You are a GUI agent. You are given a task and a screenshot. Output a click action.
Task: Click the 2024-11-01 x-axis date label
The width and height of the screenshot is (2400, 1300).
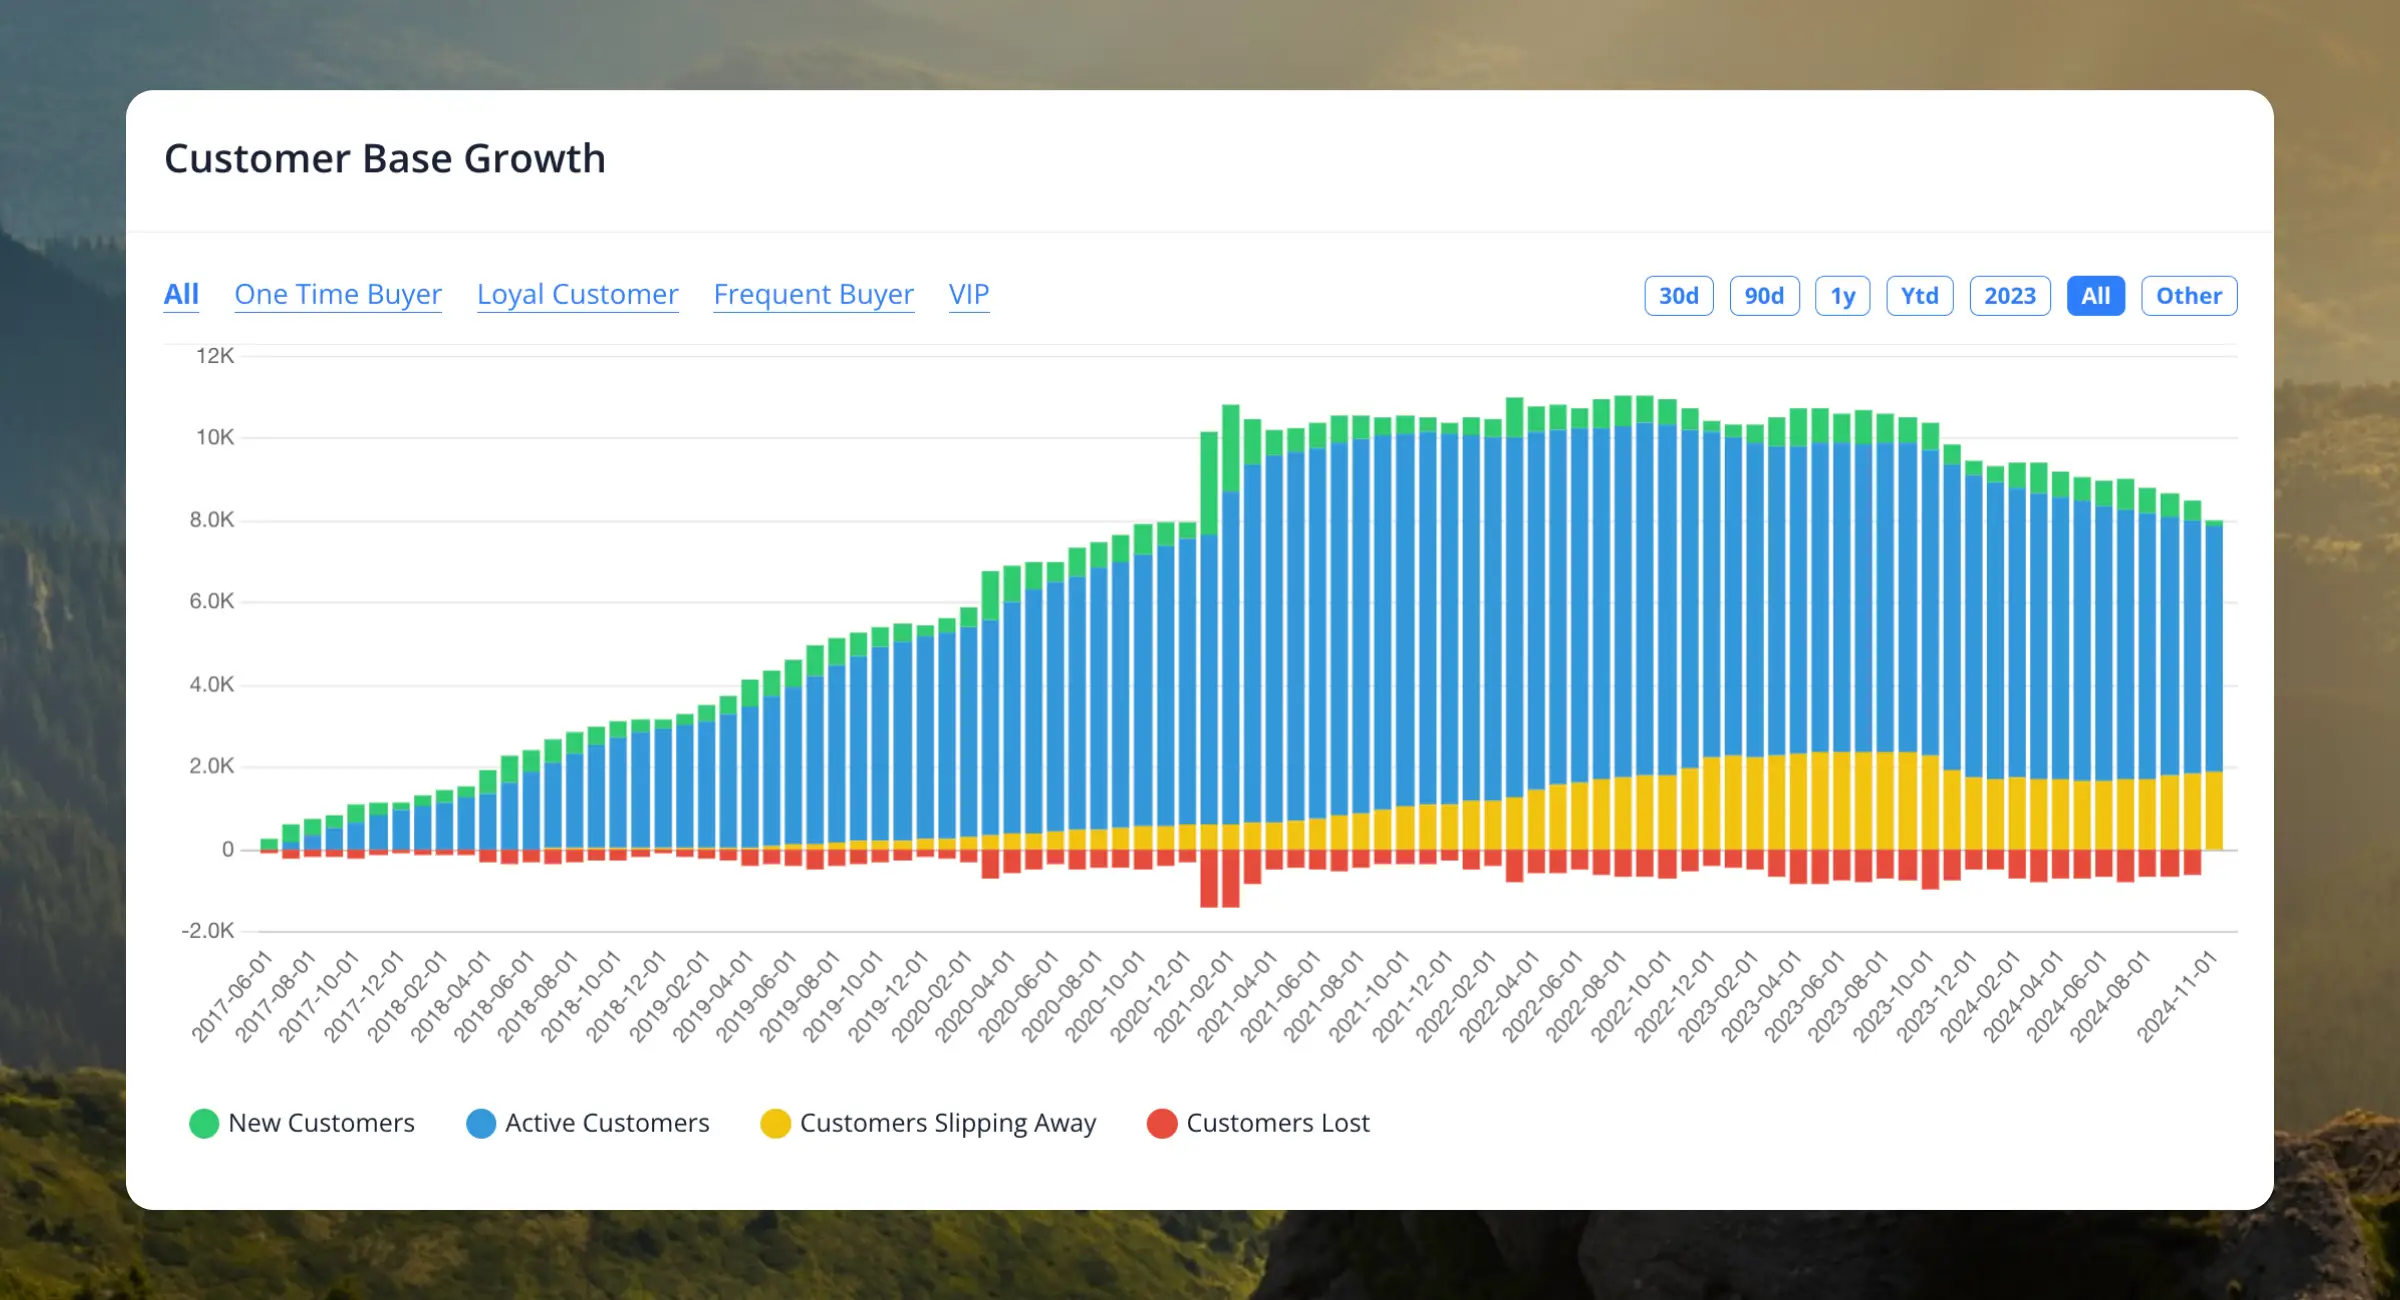tap(2177, 996)
